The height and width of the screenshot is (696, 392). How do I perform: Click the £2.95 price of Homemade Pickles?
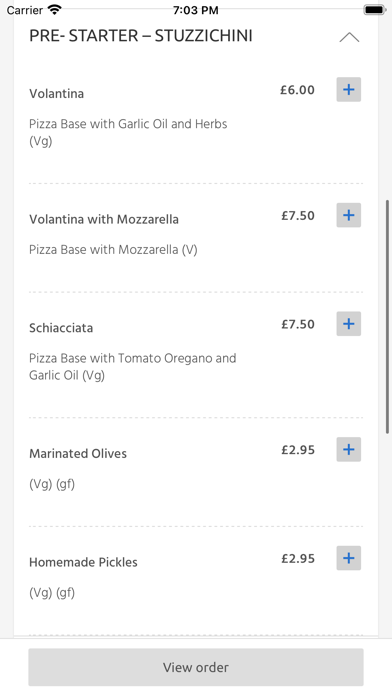point(298,558)
